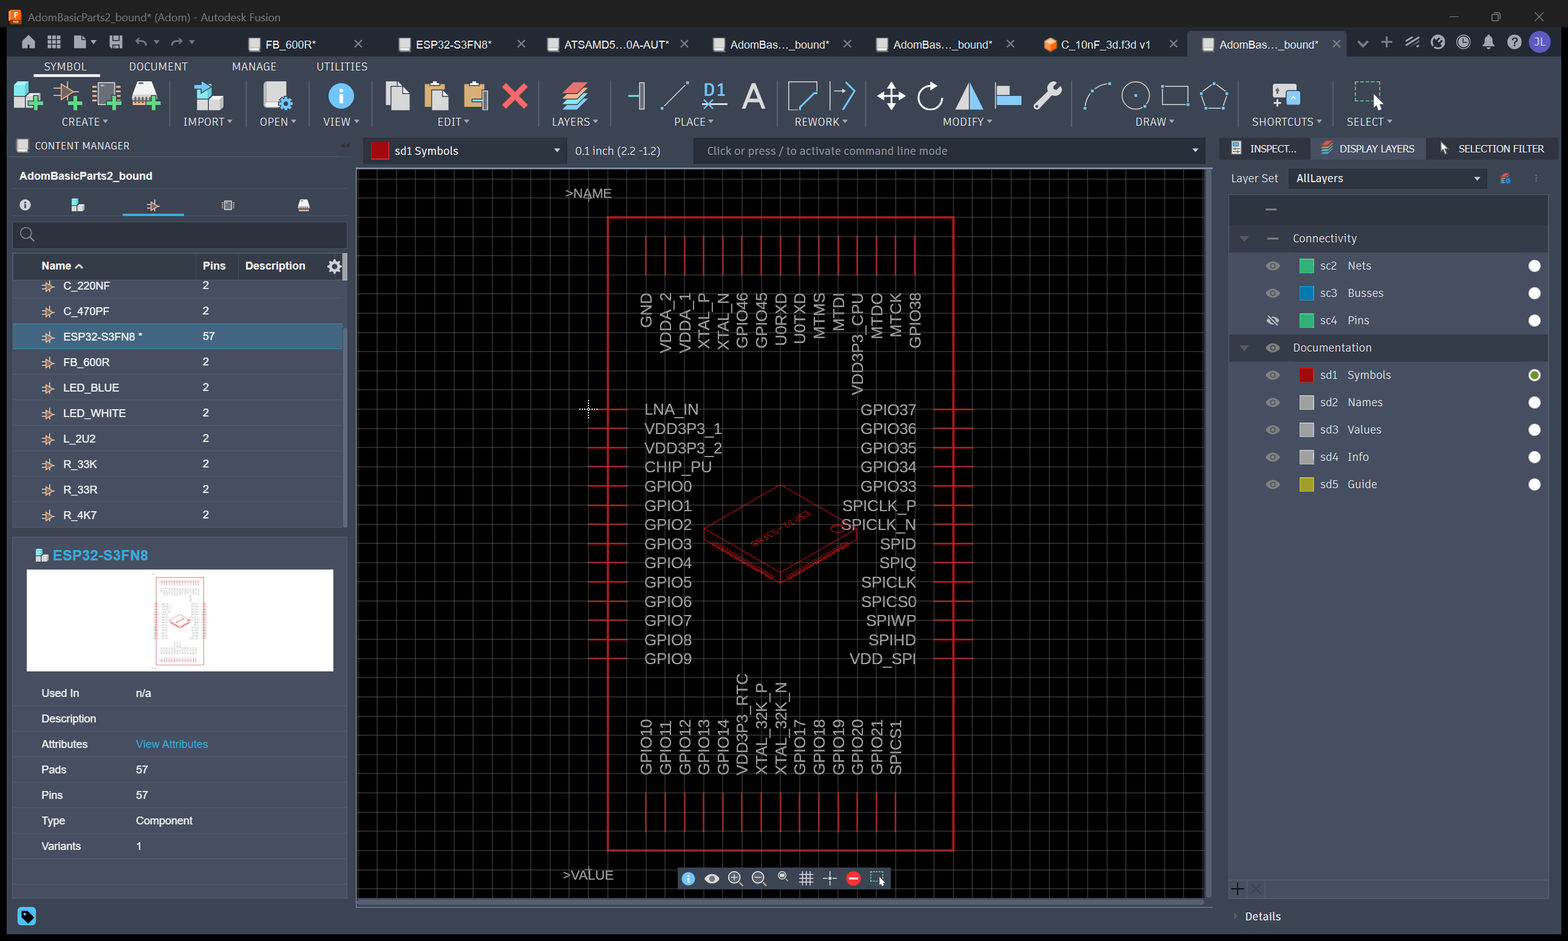
Task: Hide the sd3 Values layer
Action: (x=1272, y=430)
